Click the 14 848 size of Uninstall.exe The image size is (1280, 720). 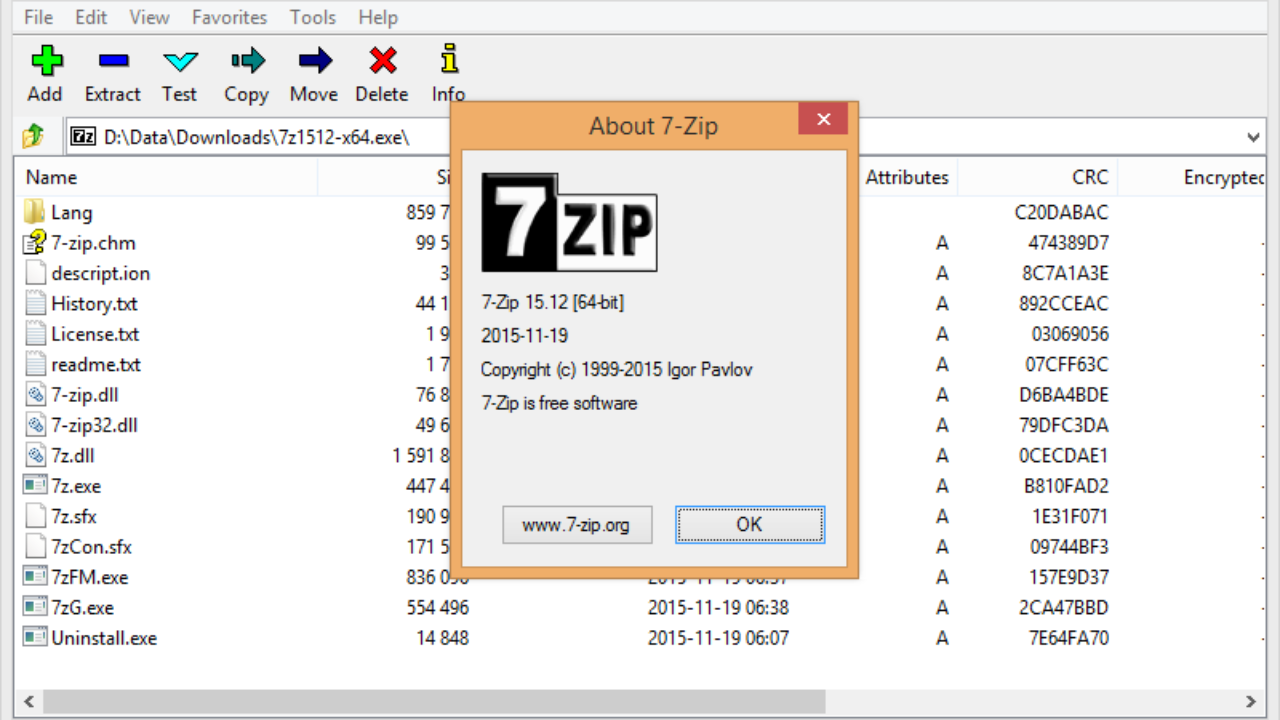(443, 638)
